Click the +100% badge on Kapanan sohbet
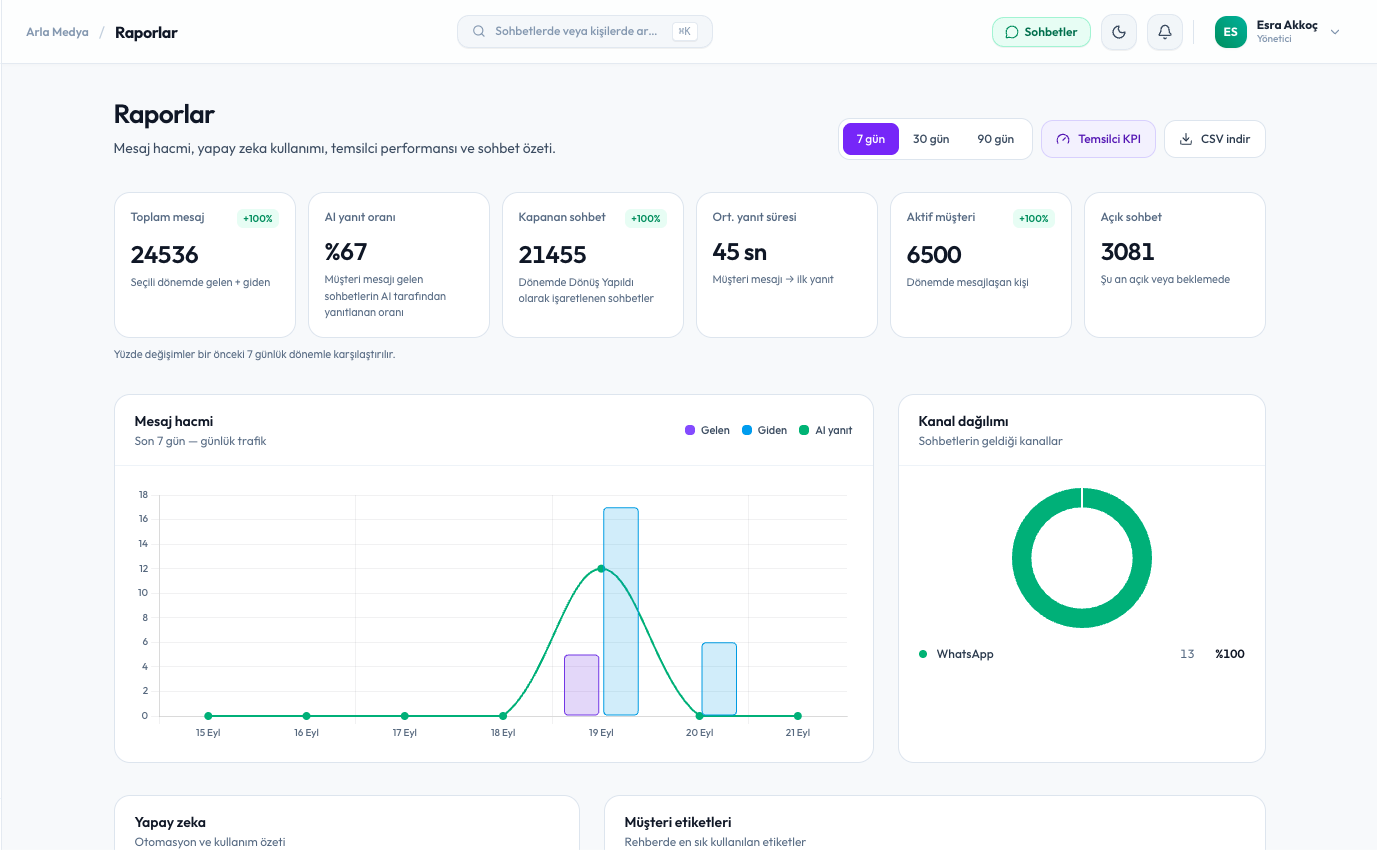The image size is (1377, 850). (x=646, y=218)
